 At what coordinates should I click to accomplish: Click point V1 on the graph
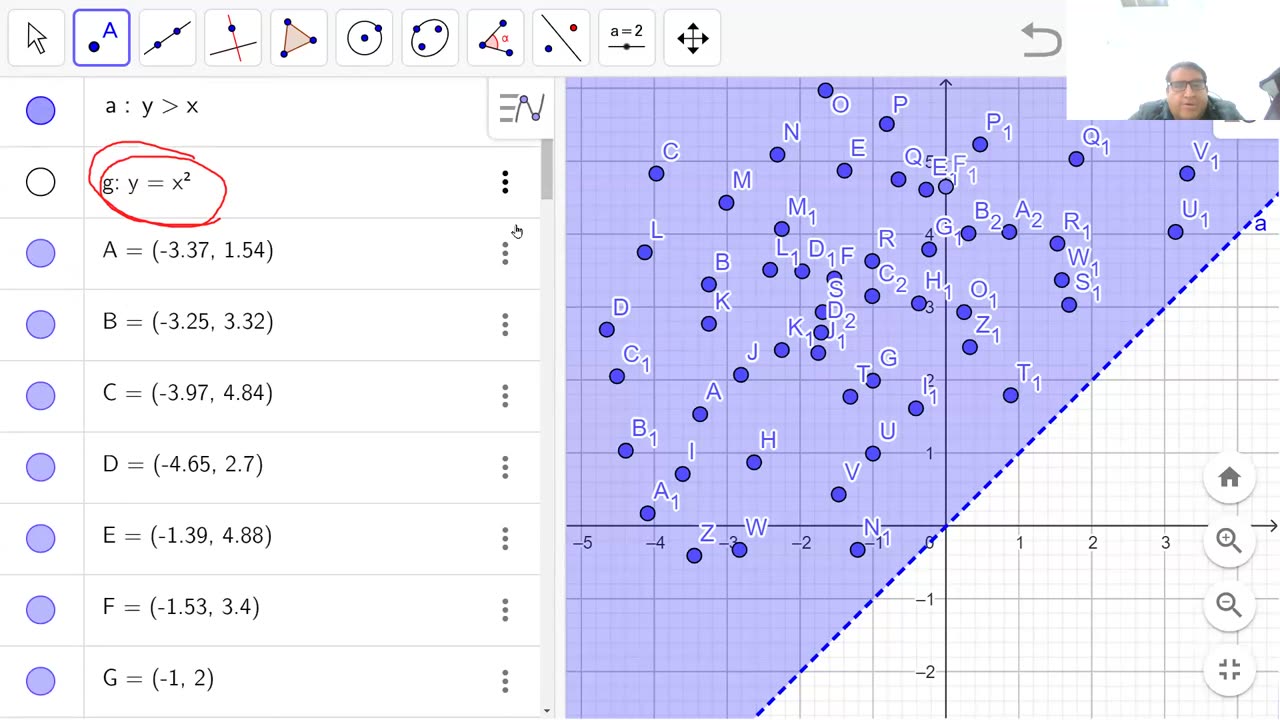click(x=1187, y=174)
